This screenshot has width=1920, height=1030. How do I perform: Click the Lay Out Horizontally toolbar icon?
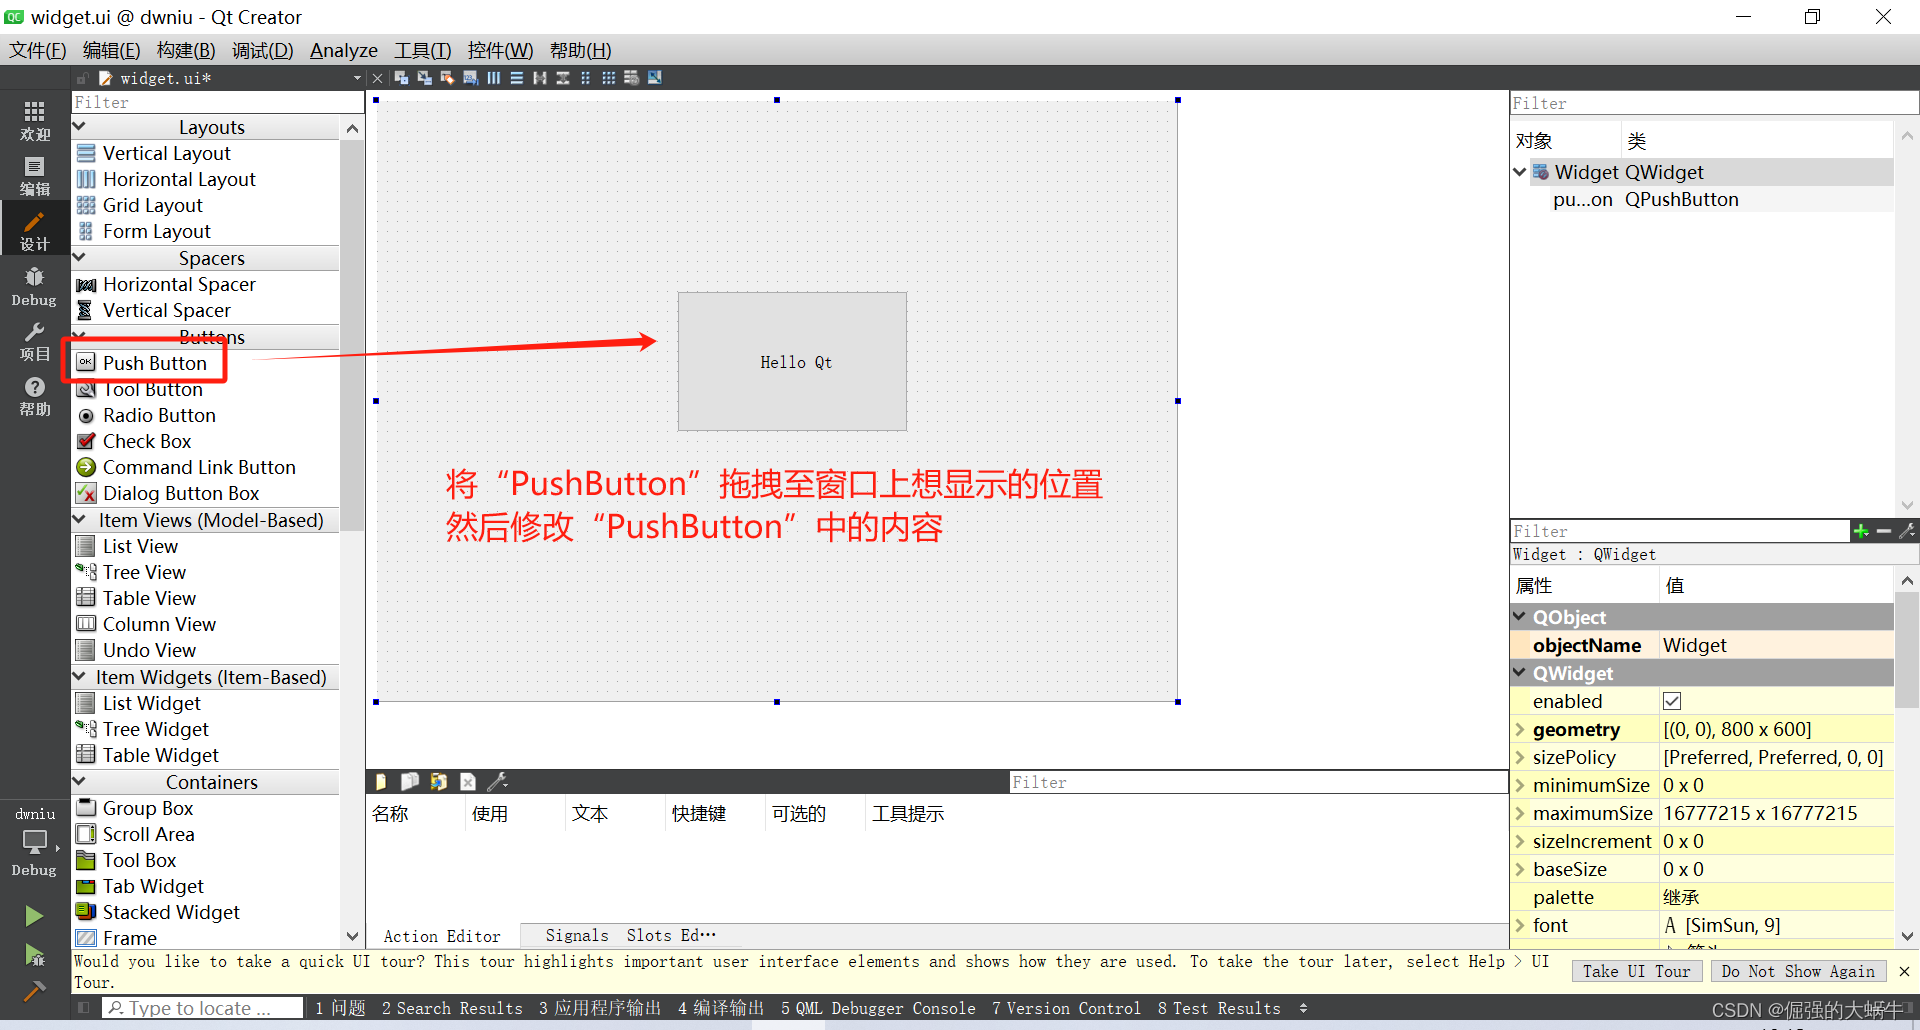pos(493,77)
